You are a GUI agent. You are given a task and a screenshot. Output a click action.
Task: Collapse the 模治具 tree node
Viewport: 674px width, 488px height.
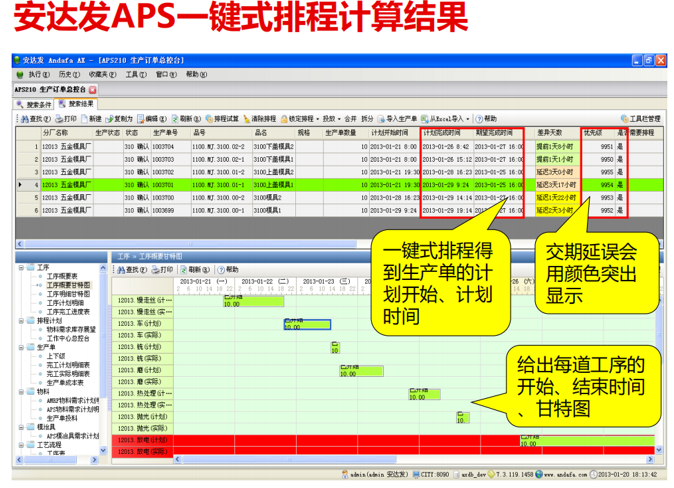(21, 427)
